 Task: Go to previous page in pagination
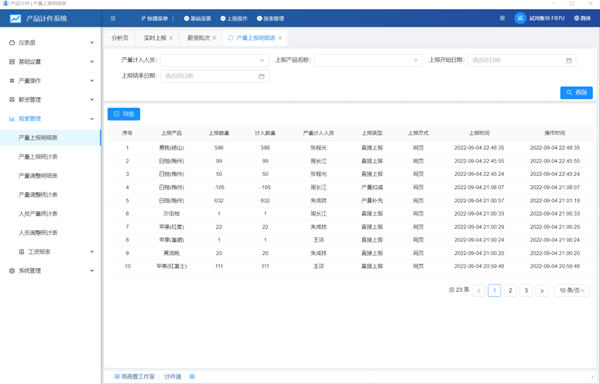click(478, 291)
